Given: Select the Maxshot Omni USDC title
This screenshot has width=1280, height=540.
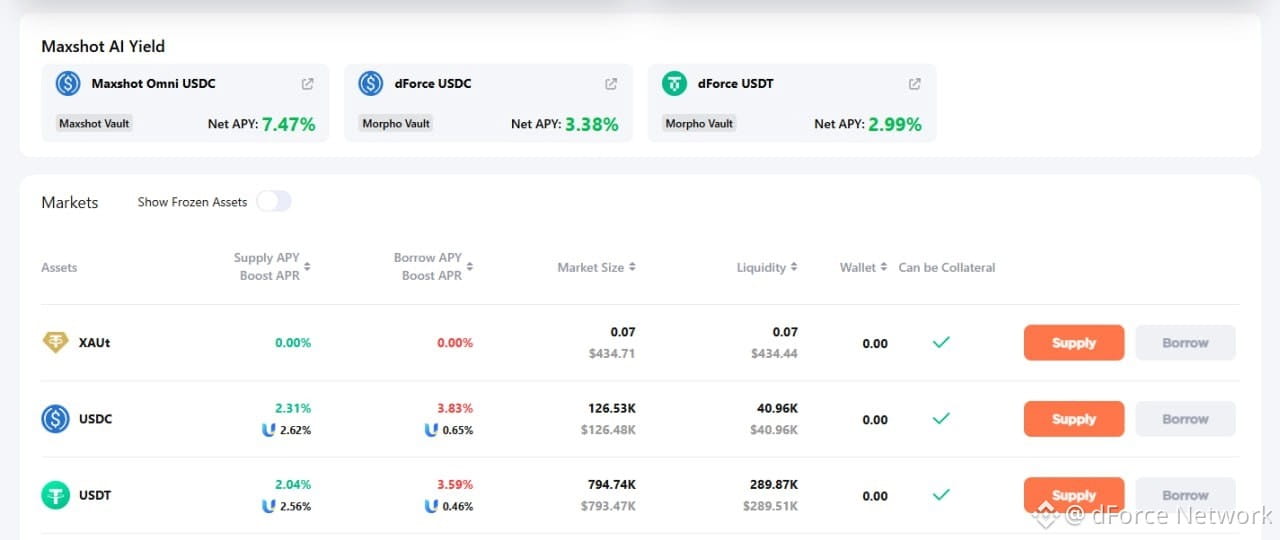Looking at the screenshot, I should (x=153, y=84).
